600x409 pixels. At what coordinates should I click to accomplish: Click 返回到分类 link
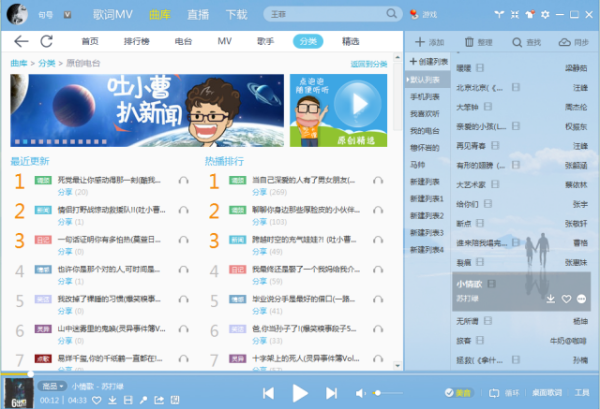(x=369, y=64)
